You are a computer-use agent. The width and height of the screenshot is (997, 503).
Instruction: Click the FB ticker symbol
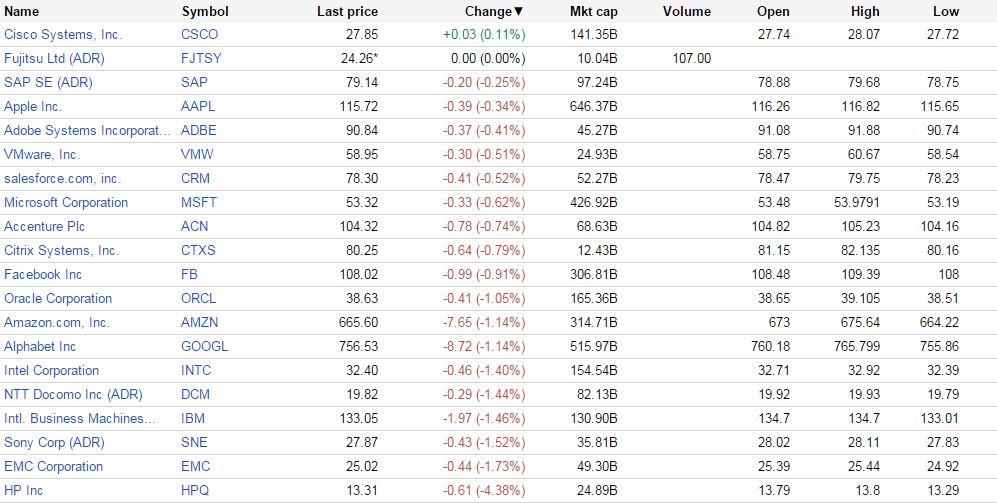pyautogui.click(x=189, y=274)
